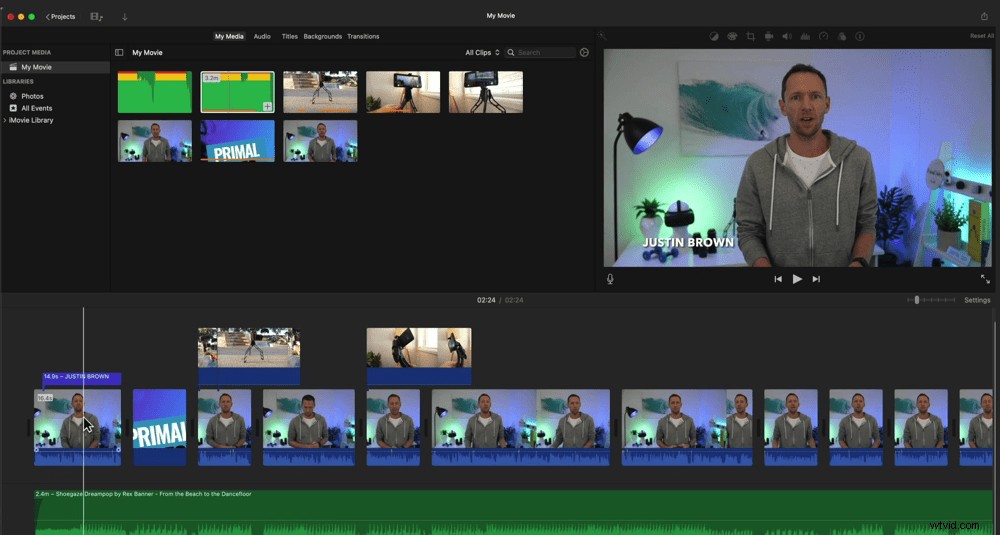1000x535 pixels.
Task: Open the Color Correction palette icon
Action: 732,36
